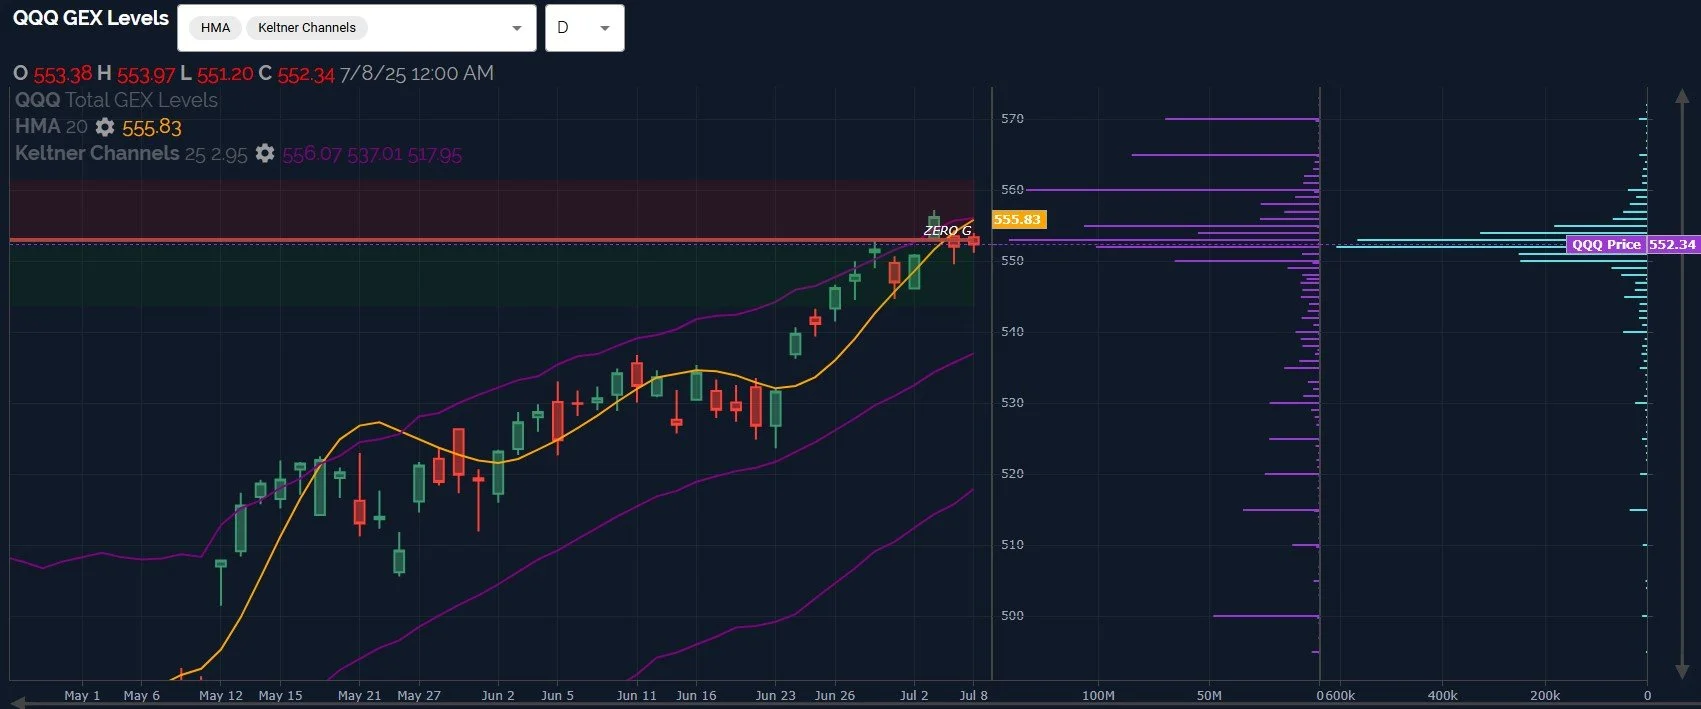Click the Jul 2 date label
This screenshot has height=709, width=1701.
pyautogui.click(x=914, y=695)
